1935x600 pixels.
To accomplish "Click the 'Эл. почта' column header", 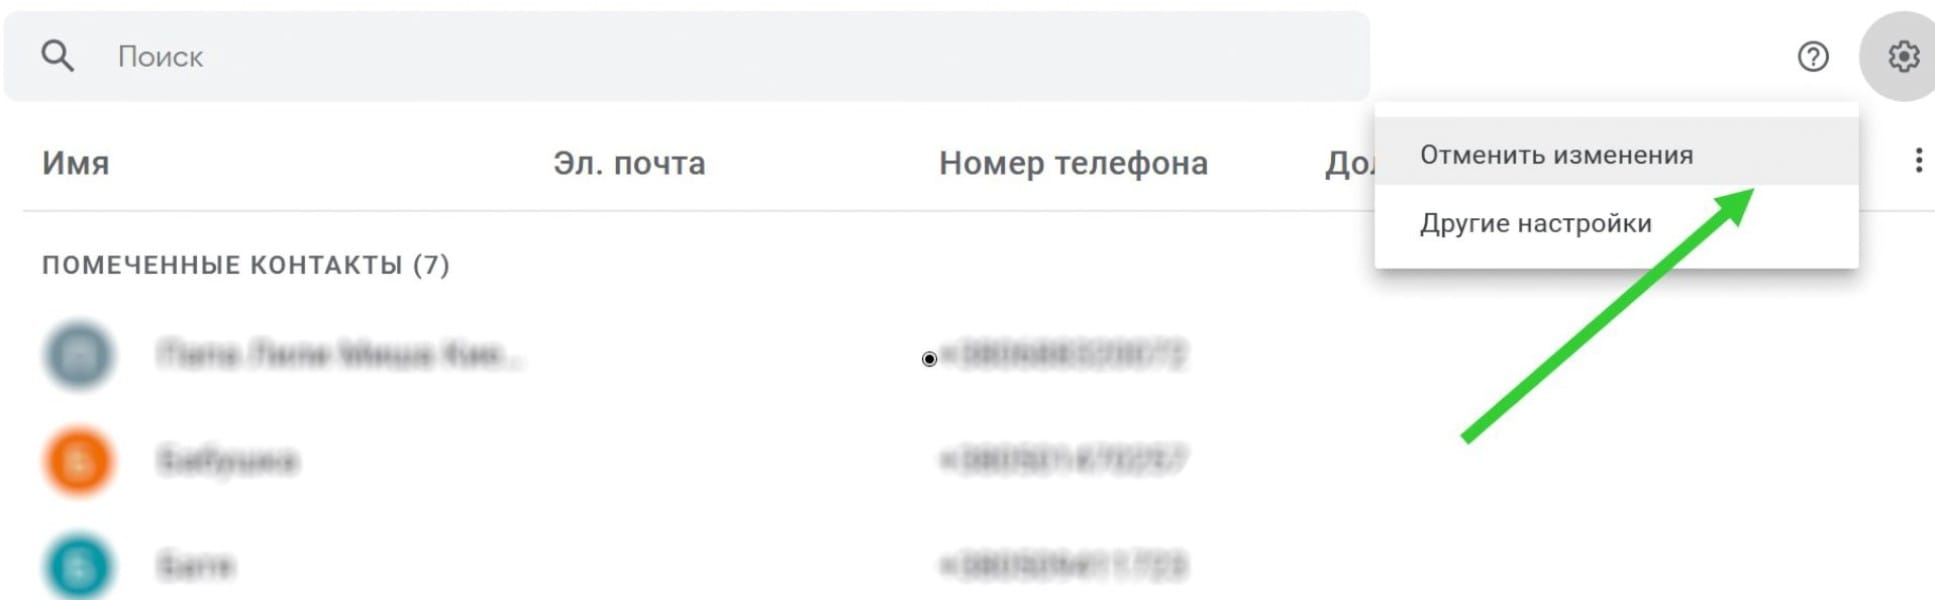I will pyautogui.click(x=630, y=163).
